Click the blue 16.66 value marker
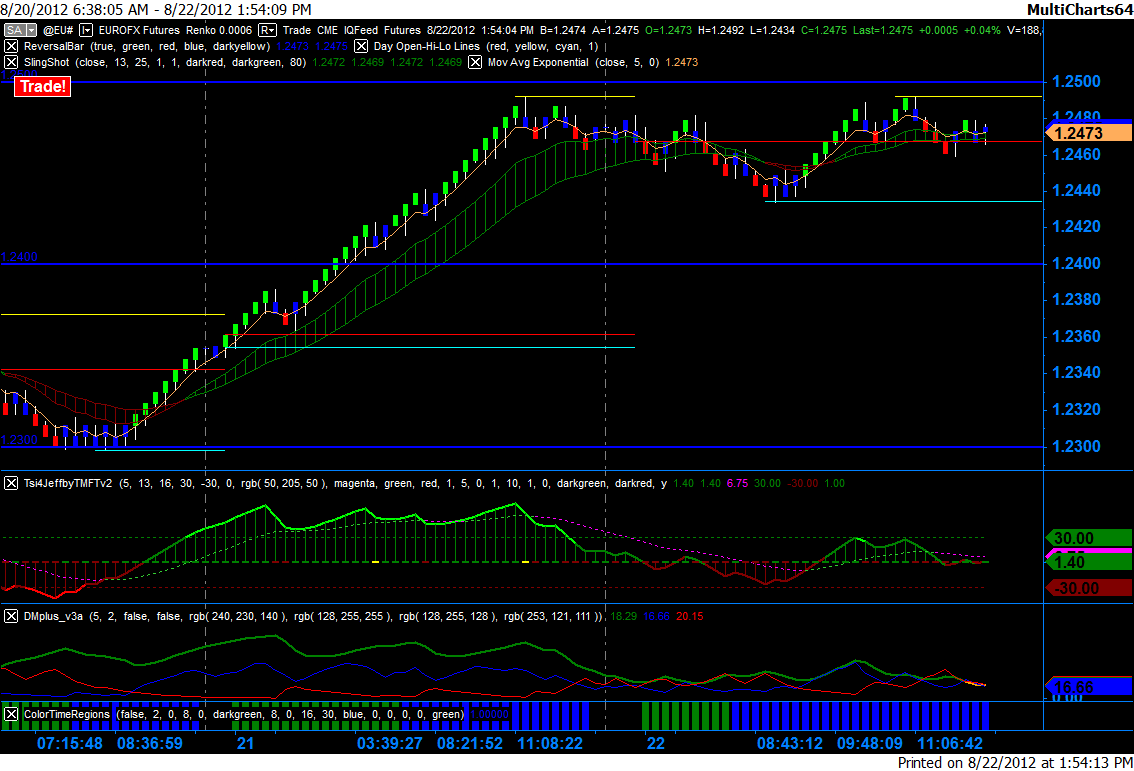Screen dimensions: 1134x771 coord(1088,687)
